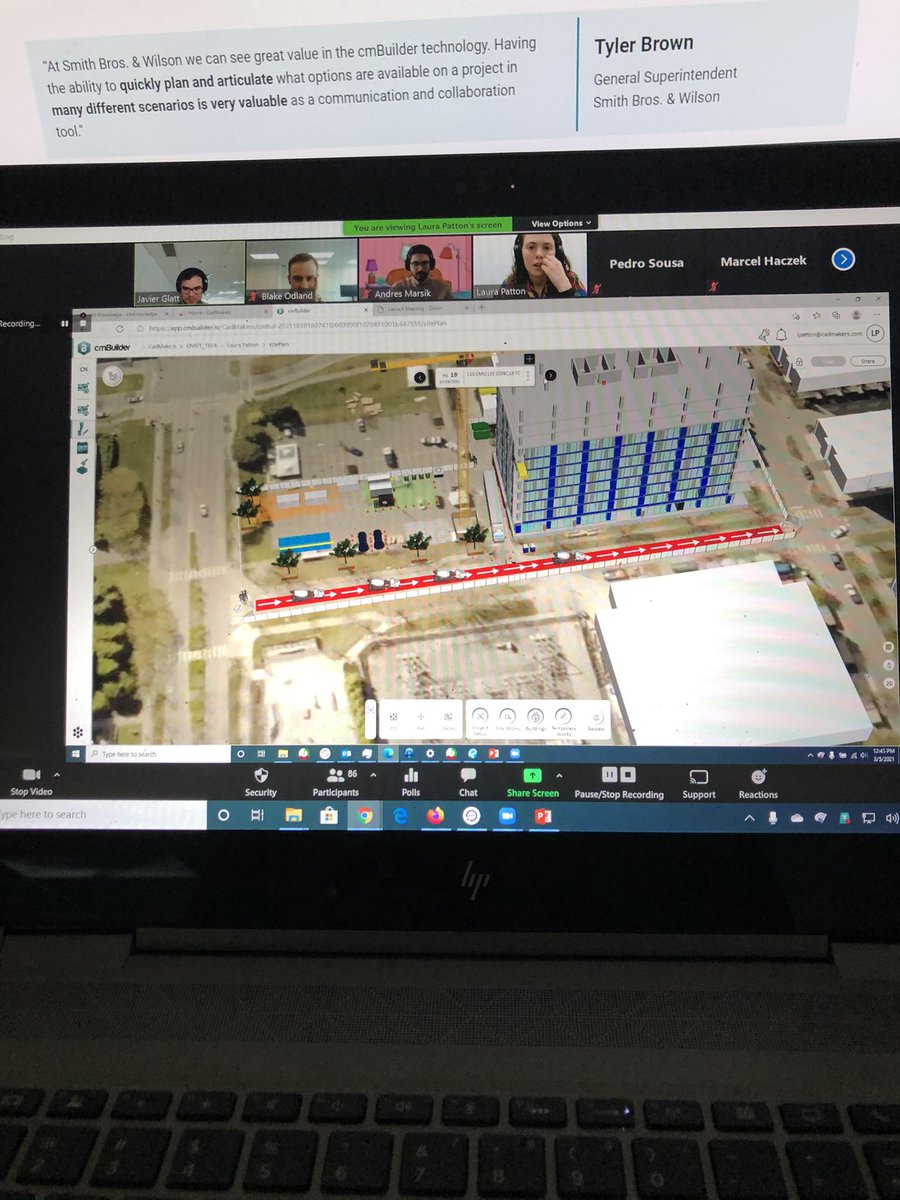
Task: Click the plus button above schedule card
Action: tap(529, 358)
